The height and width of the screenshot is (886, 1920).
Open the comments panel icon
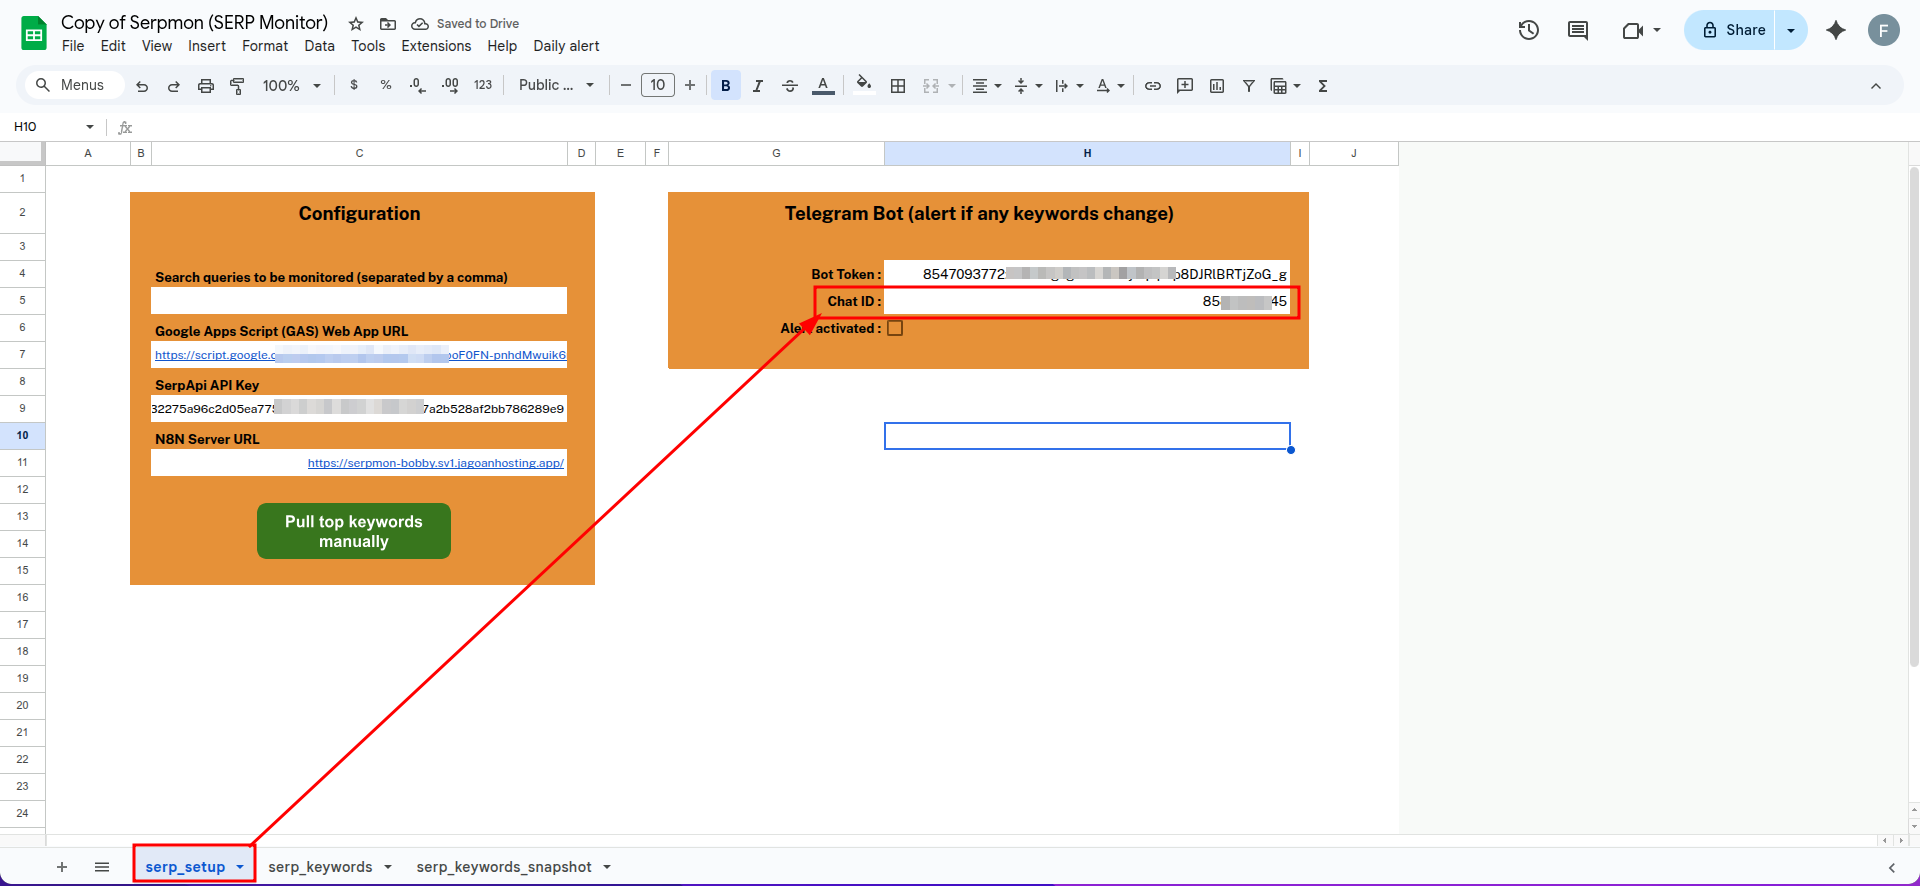coord(1578,30)
